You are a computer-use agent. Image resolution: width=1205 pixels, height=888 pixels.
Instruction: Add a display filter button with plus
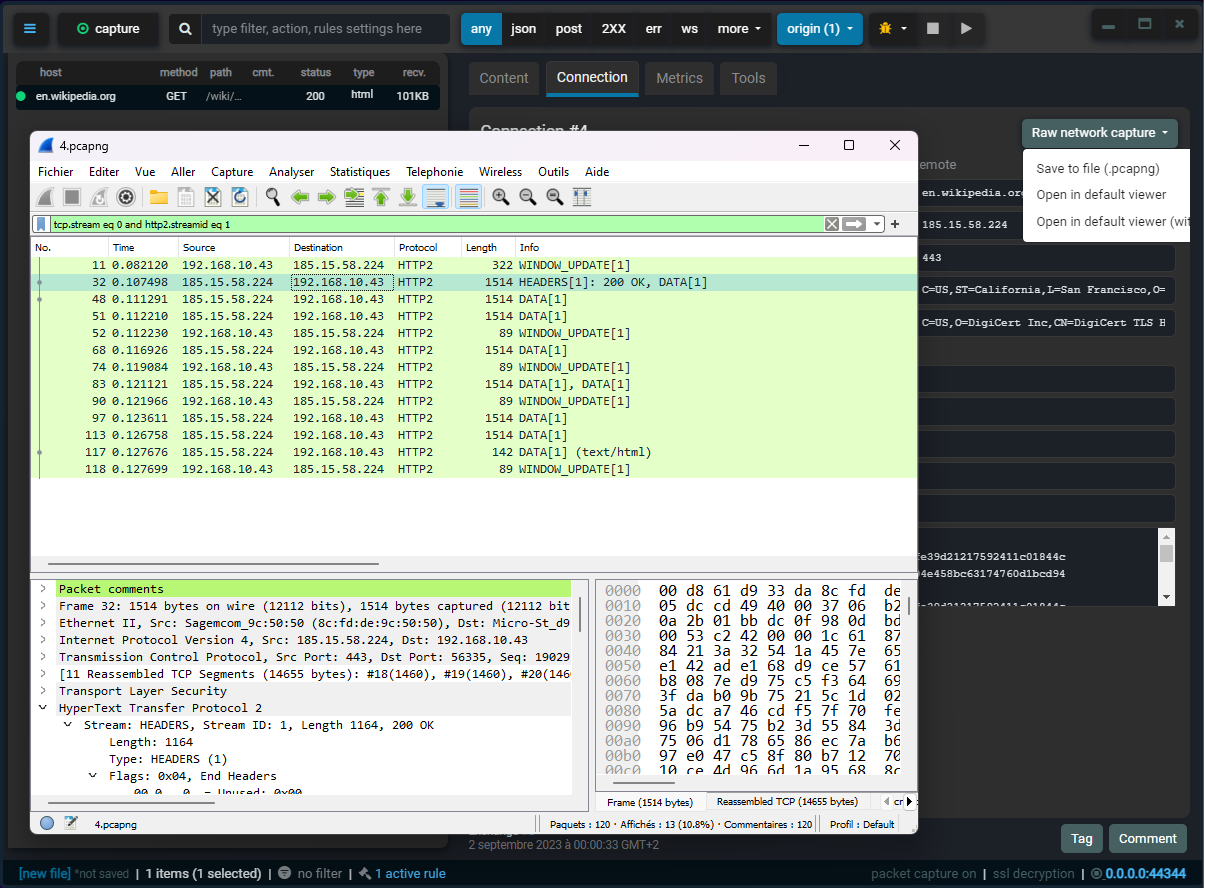click(x=896, y=224)
